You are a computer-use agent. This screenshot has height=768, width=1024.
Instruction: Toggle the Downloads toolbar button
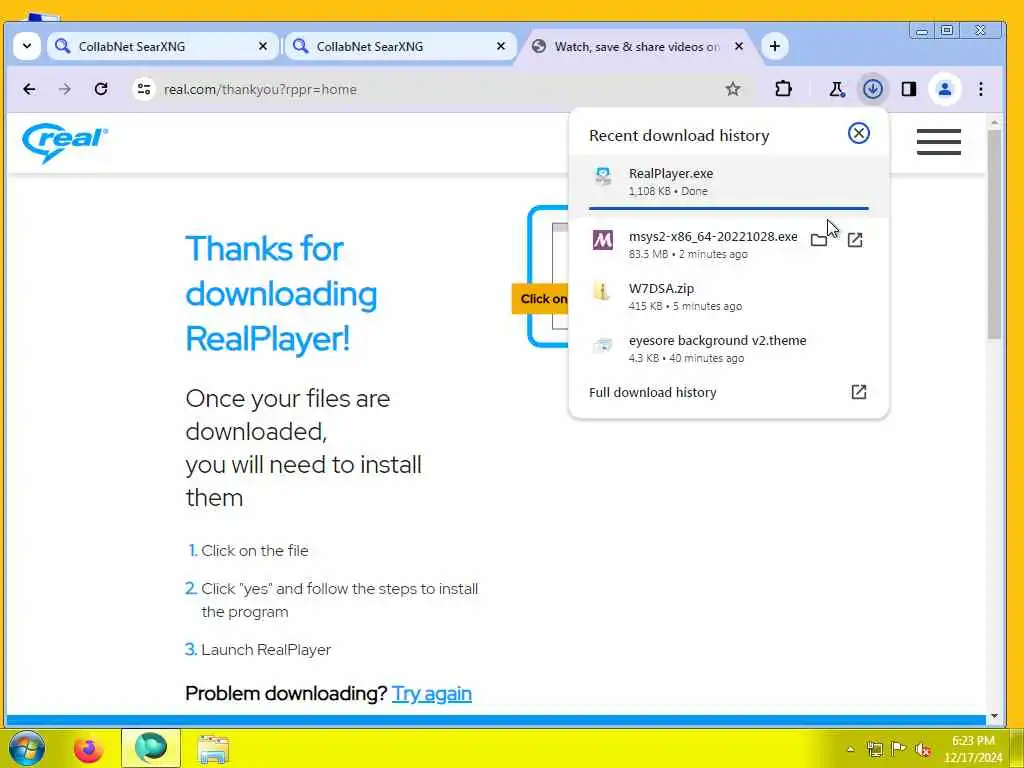click(x=872, y=89)
